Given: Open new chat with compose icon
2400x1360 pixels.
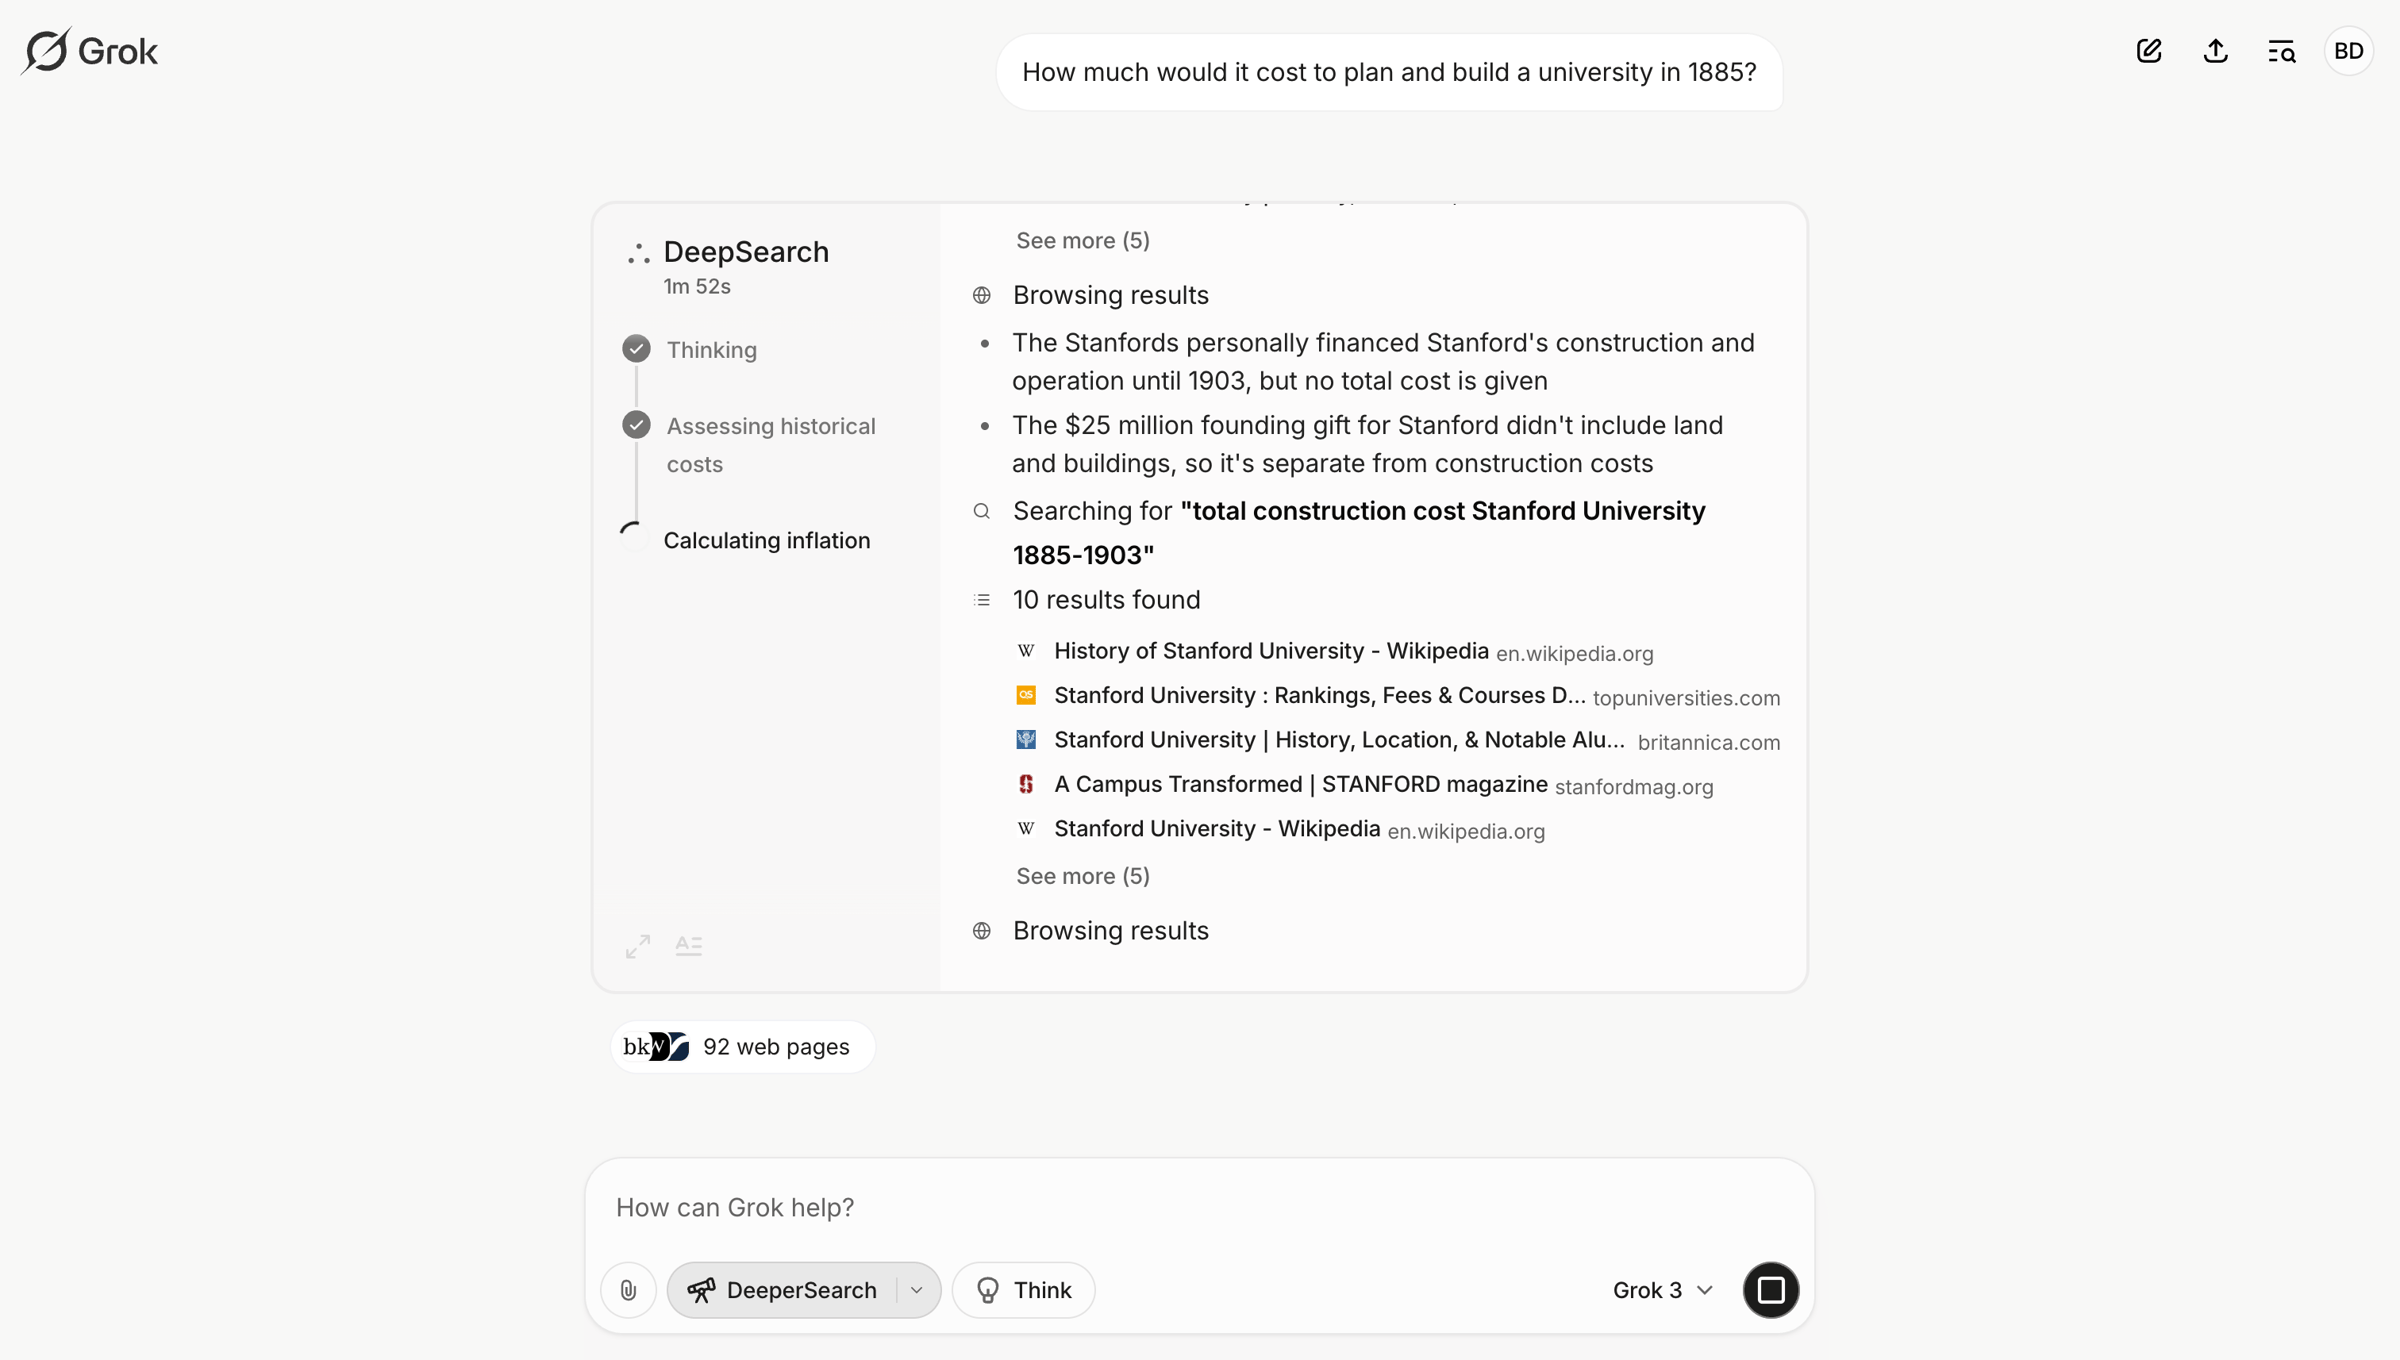Looking at the screenshot, I should [x=2149, y=51].
